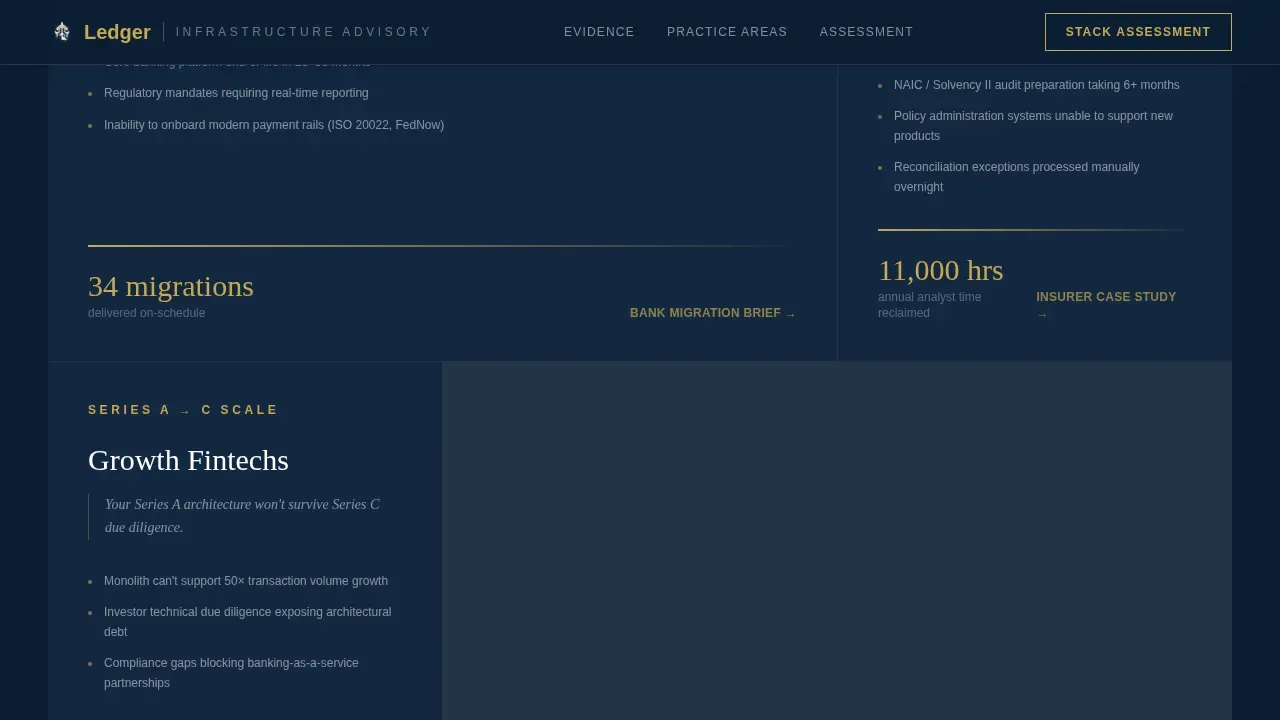The height and width of the screenshot is (720, 1280).
Task: Click the blank Growth Fintechs image panel
Action: click(837, 541)
